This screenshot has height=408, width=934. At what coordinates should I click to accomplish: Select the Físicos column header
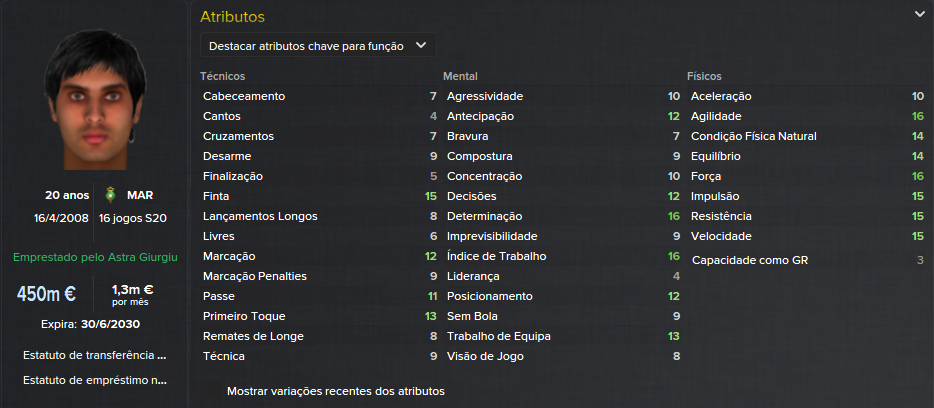pyautogui.click(x=704, y=76)
